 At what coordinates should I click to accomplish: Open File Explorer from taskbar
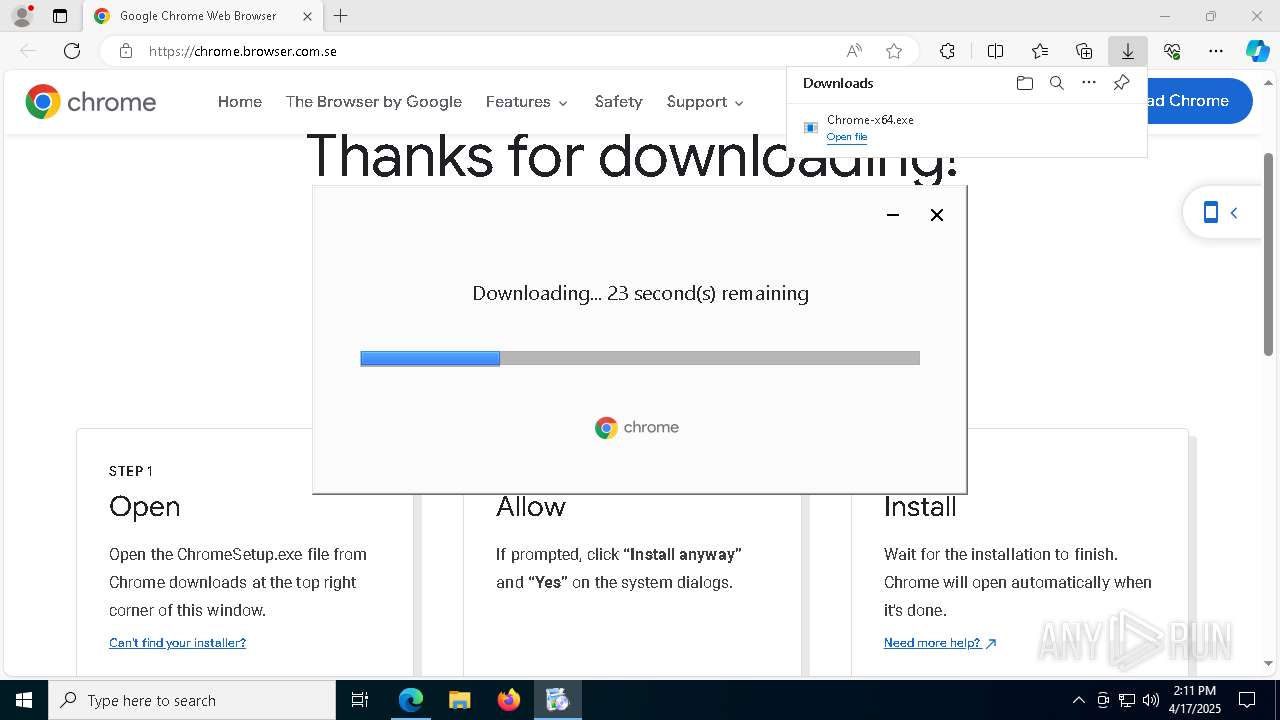459,700
